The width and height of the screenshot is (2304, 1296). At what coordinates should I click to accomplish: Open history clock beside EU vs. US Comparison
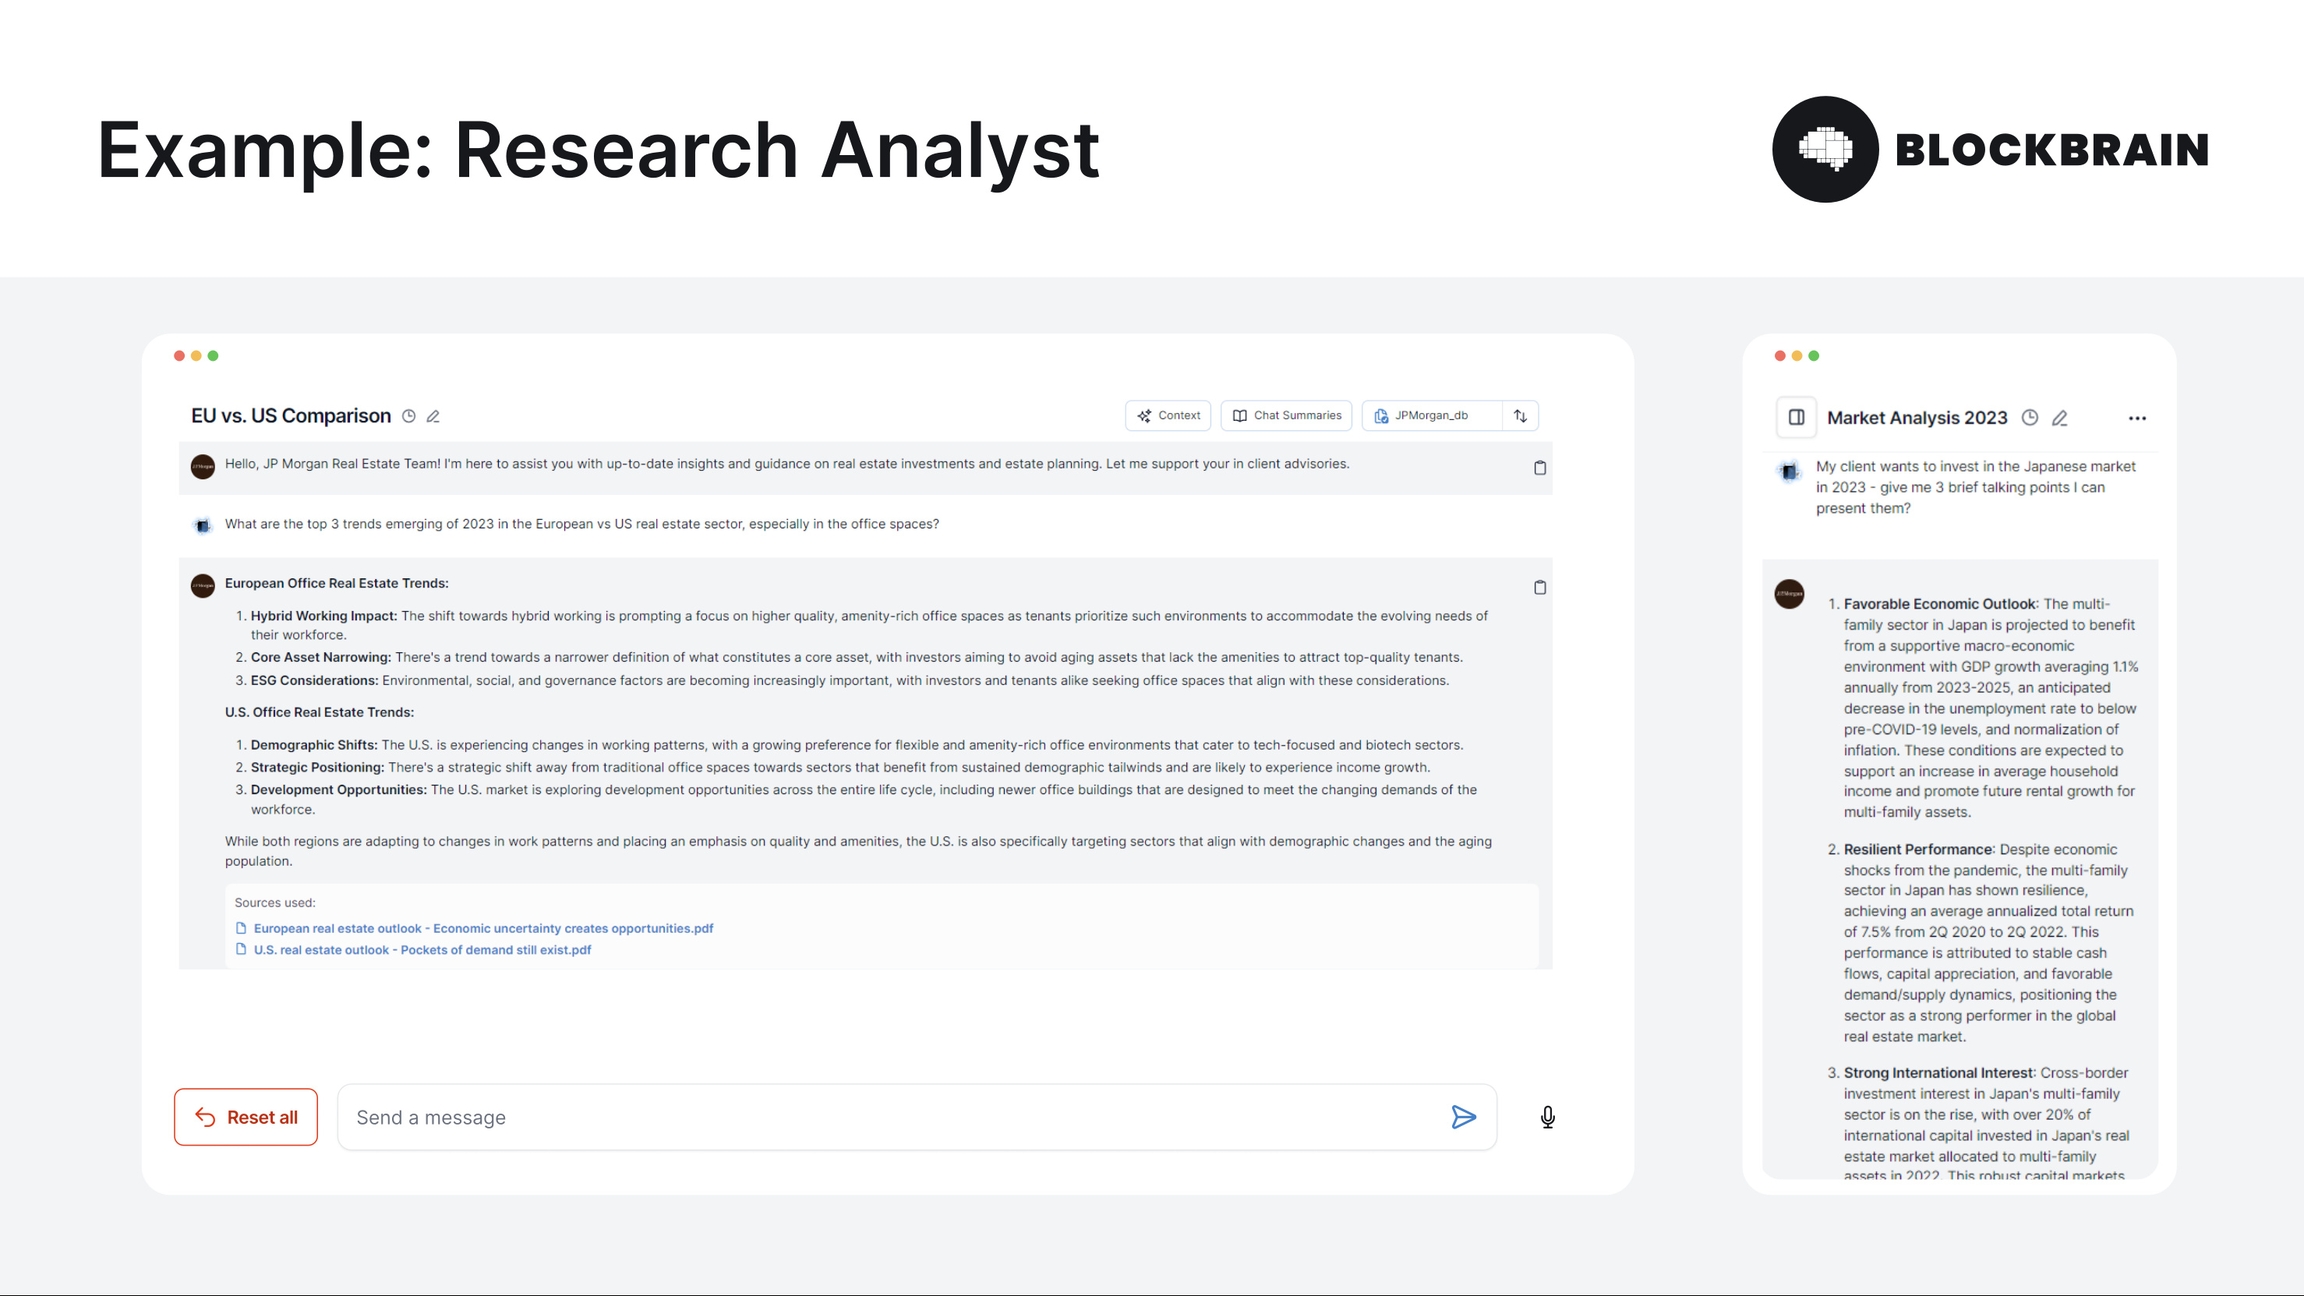tap(409, 416)
